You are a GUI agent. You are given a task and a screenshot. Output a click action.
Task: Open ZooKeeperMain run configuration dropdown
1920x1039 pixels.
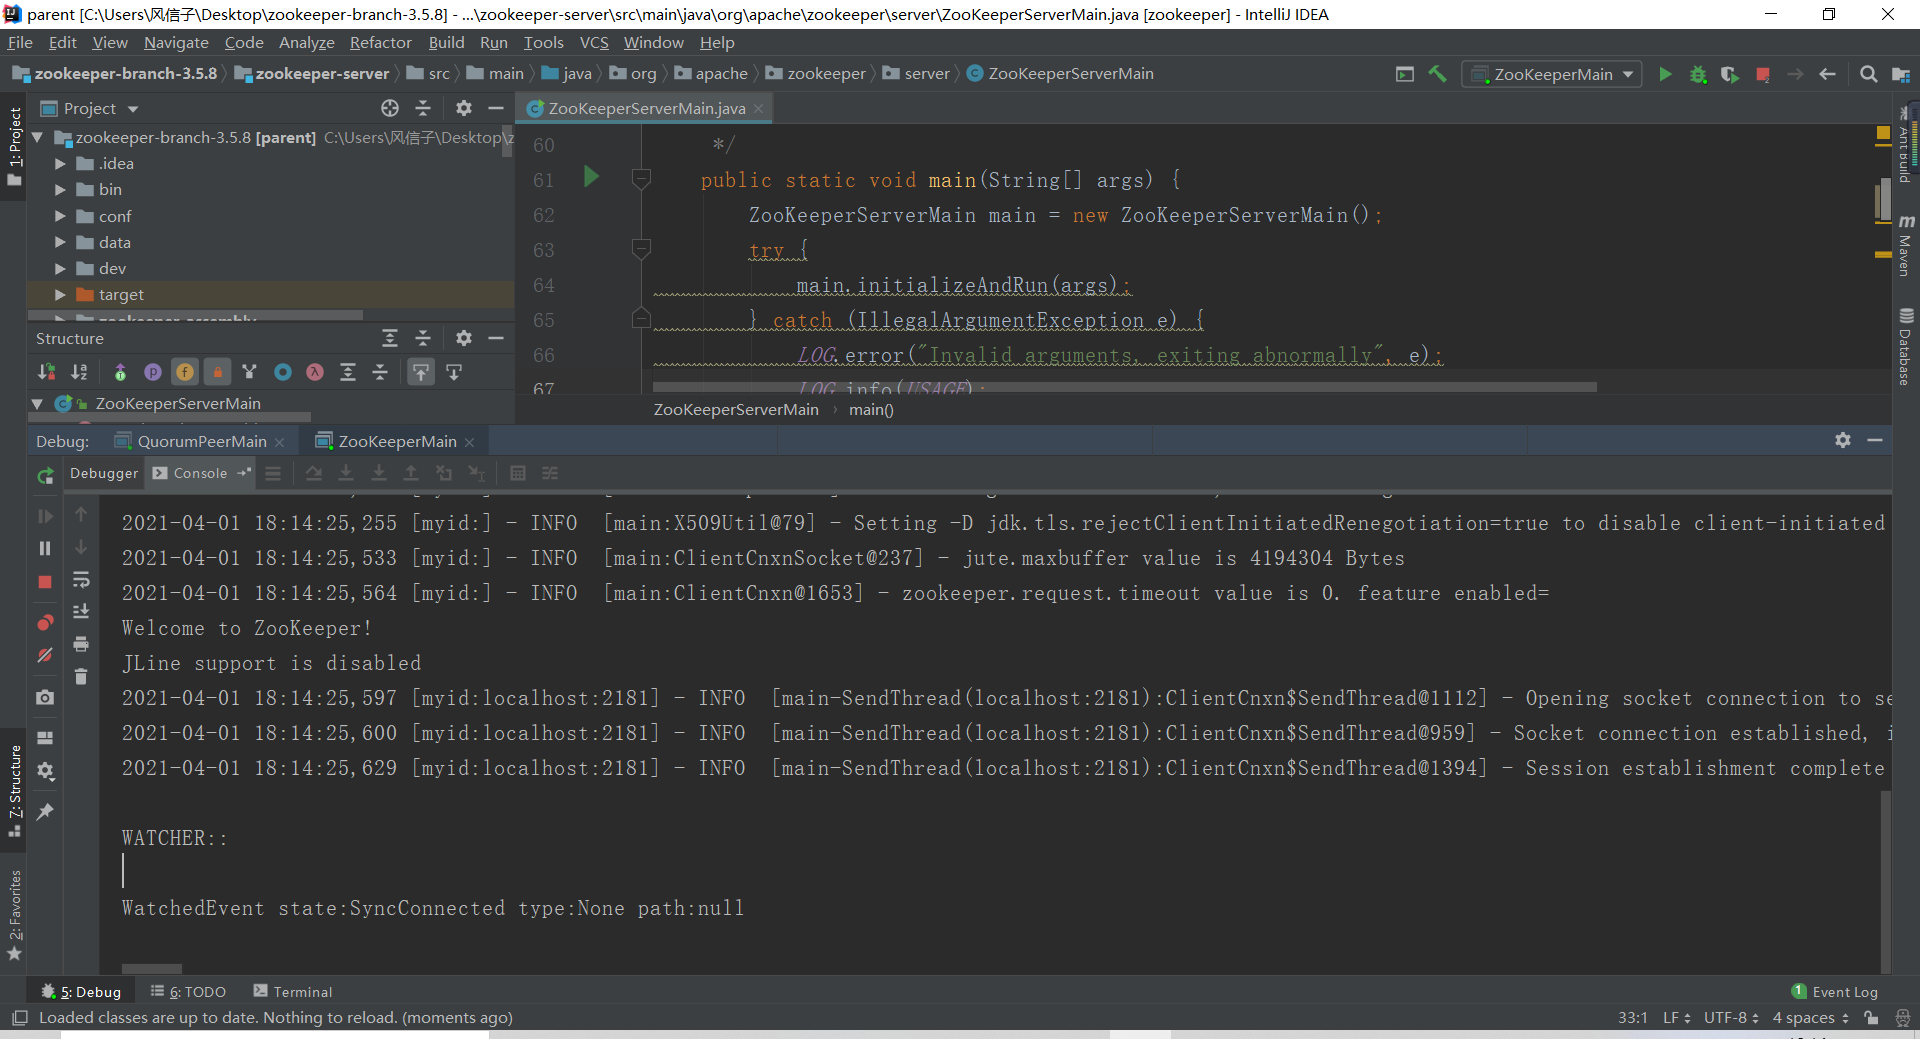coord(1552,74)
